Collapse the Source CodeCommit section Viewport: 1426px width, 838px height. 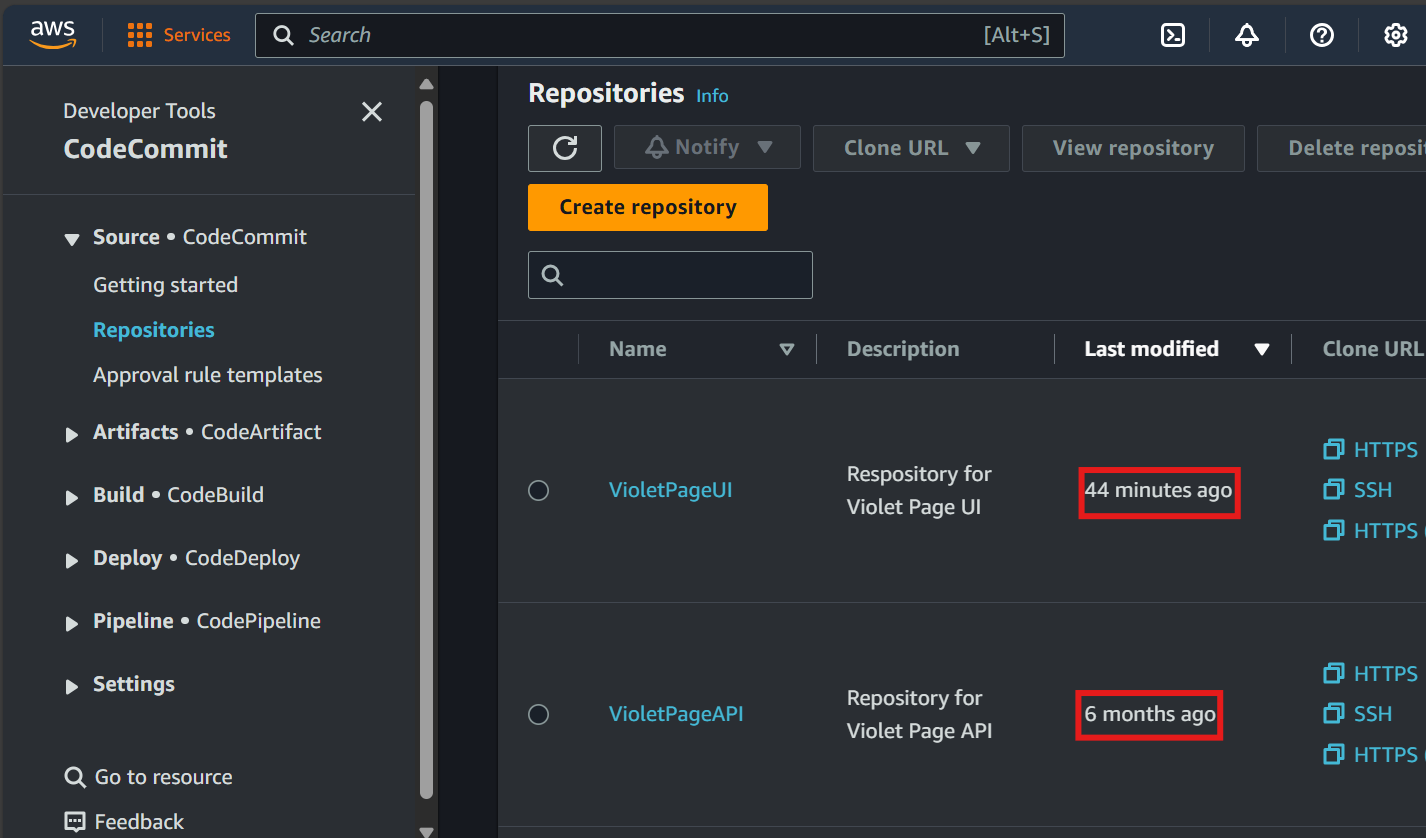[x=72, y=239]
